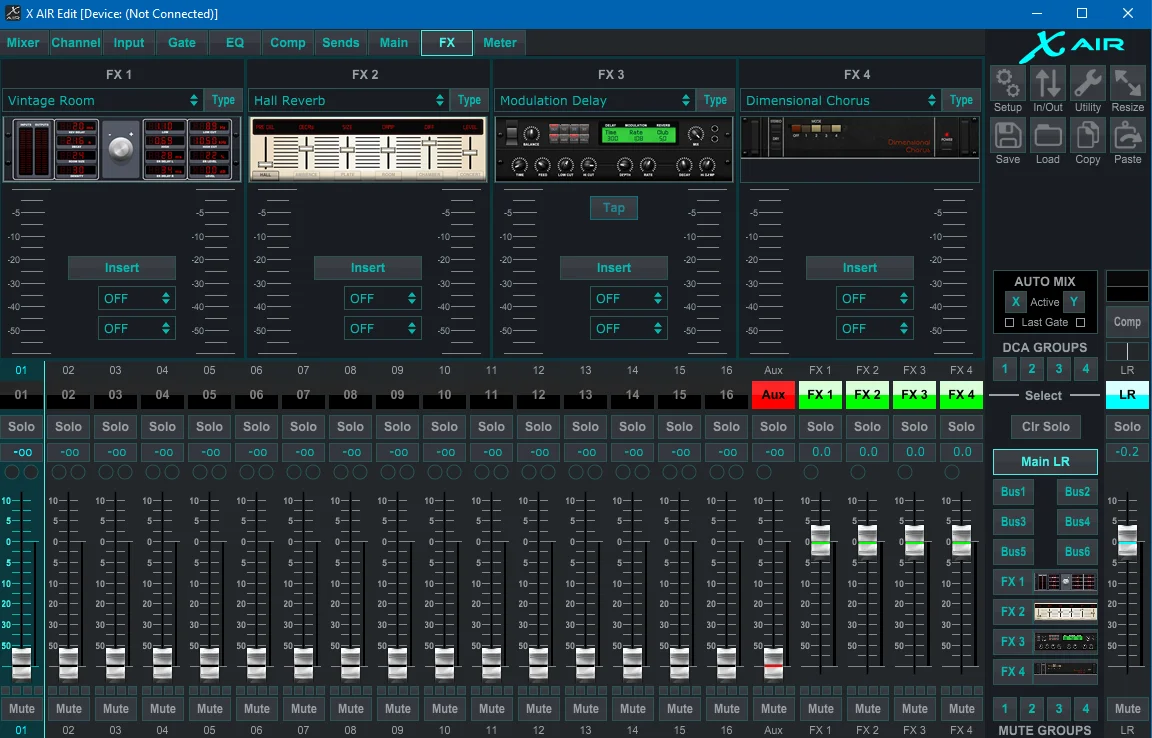Click the Resize arrows icon
The image size is (1152, 738).
(1128, 83)
